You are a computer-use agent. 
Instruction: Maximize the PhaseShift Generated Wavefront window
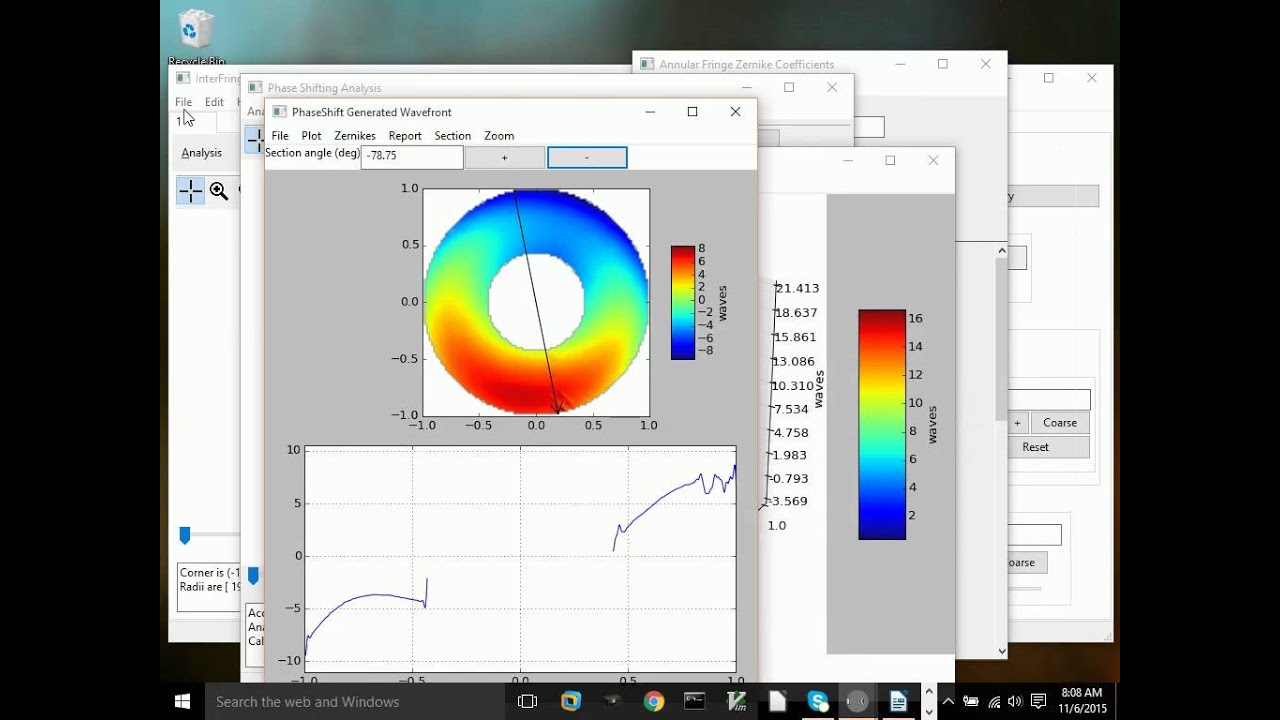tap(692, 112)
